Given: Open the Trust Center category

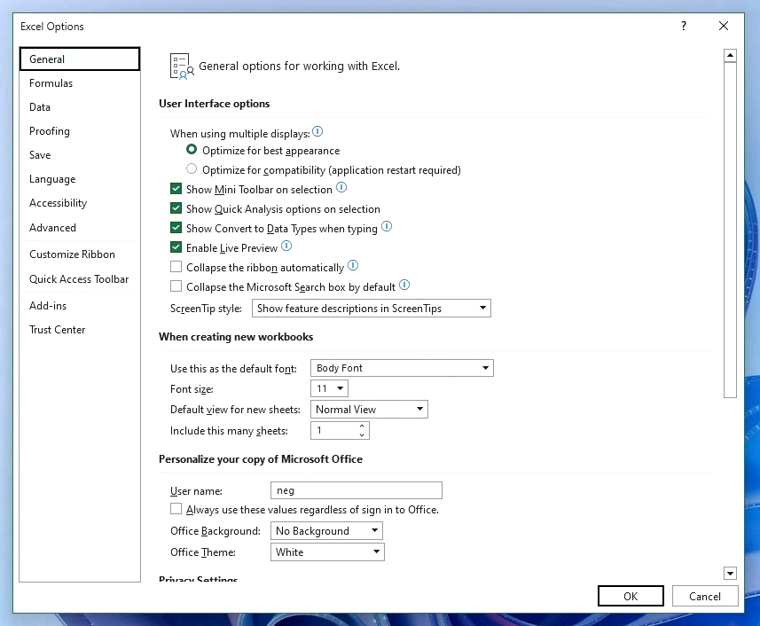Looking at the screenshot, I should [79, 330].
